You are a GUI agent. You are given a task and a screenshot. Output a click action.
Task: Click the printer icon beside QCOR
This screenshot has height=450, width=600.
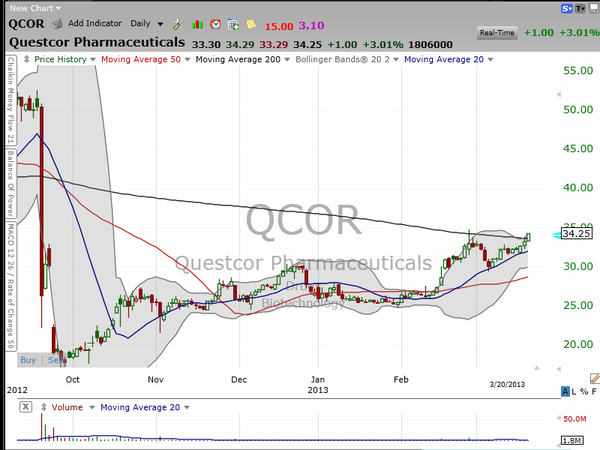57,24
